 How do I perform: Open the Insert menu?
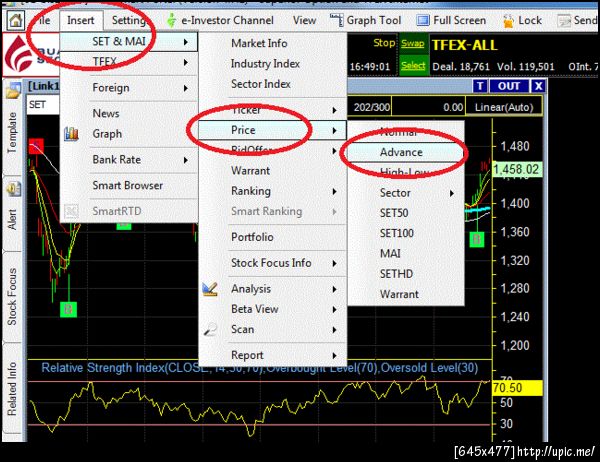point(81,20)
